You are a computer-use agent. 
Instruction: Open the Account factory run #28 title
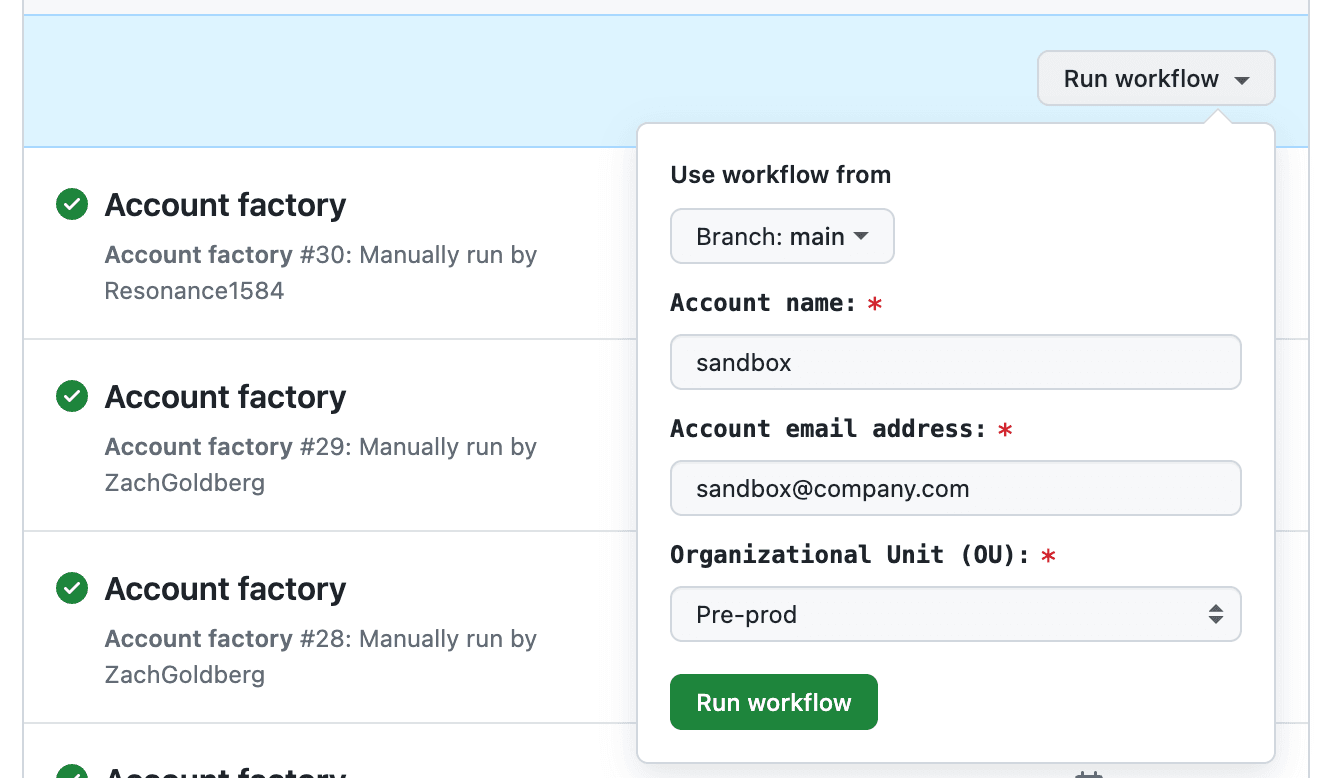coord(225,589)
